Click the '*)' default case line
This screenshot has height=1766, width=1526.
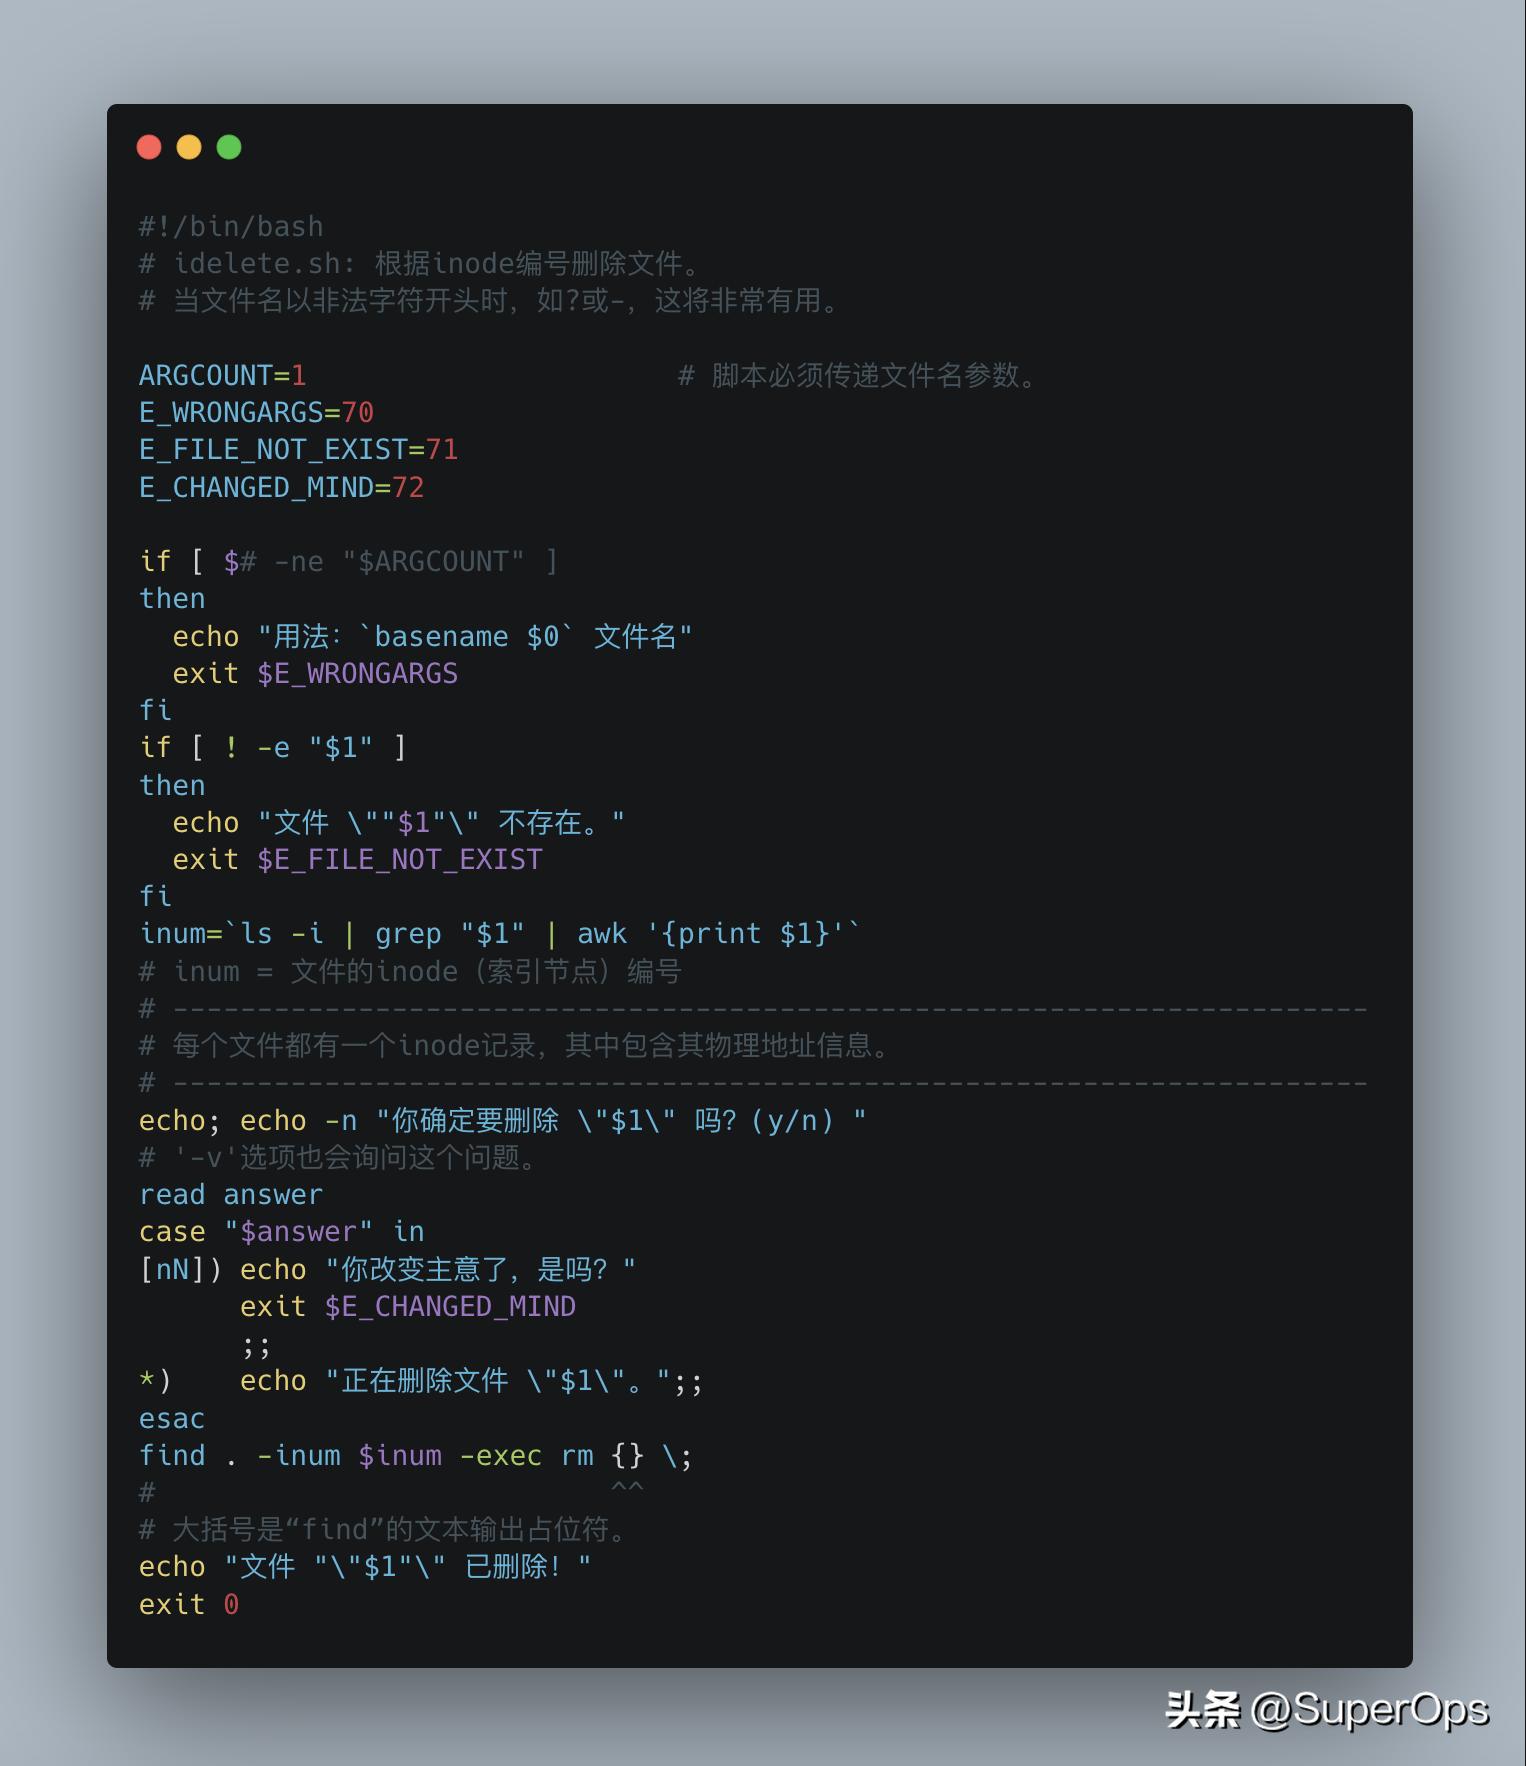click(421, 1381)
